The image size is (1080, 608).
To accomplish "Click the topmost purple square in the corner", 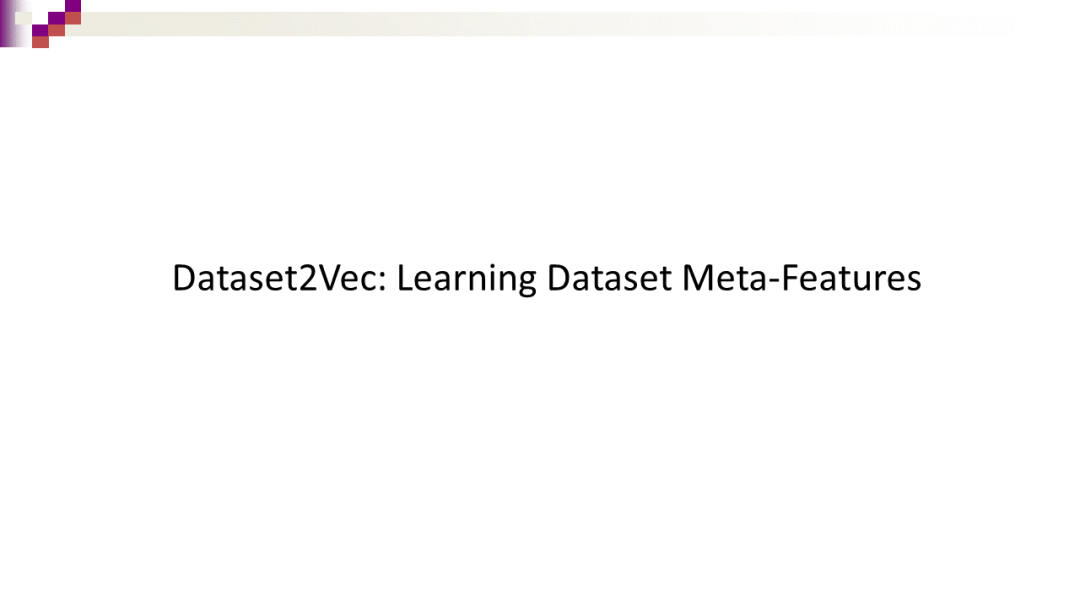I will 73,5.
